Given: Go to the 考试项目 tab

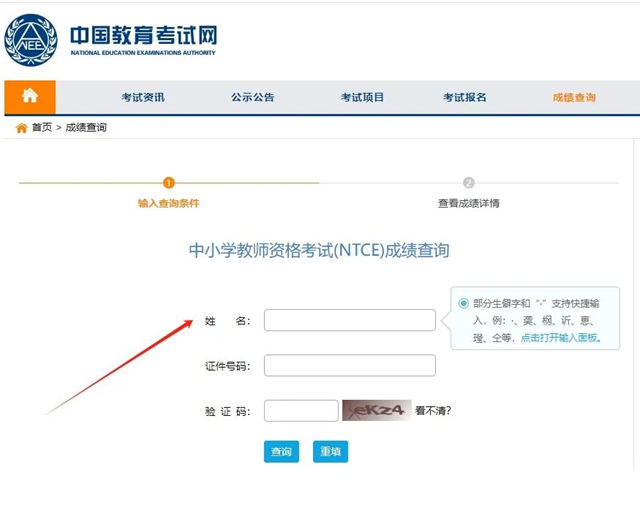Looking at the screenshot, I should (362, 97).
